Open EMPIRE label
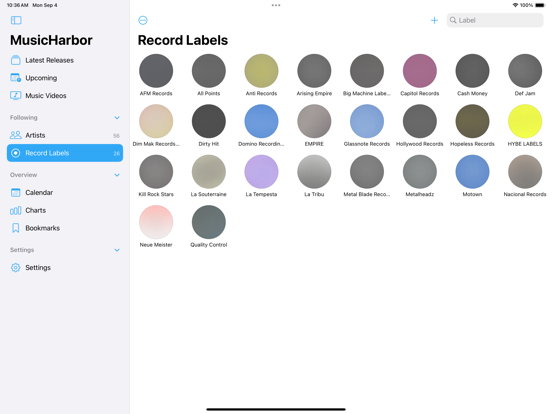 tap(314, 121)
